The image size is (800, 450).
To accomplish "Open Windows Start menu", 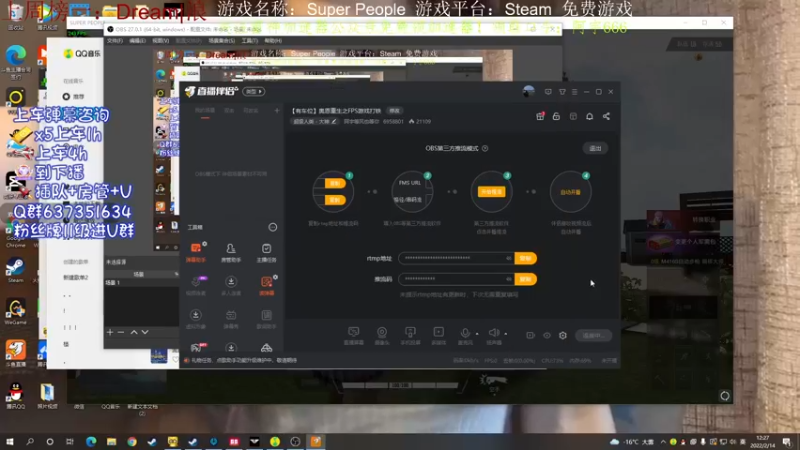I will 9,441.
